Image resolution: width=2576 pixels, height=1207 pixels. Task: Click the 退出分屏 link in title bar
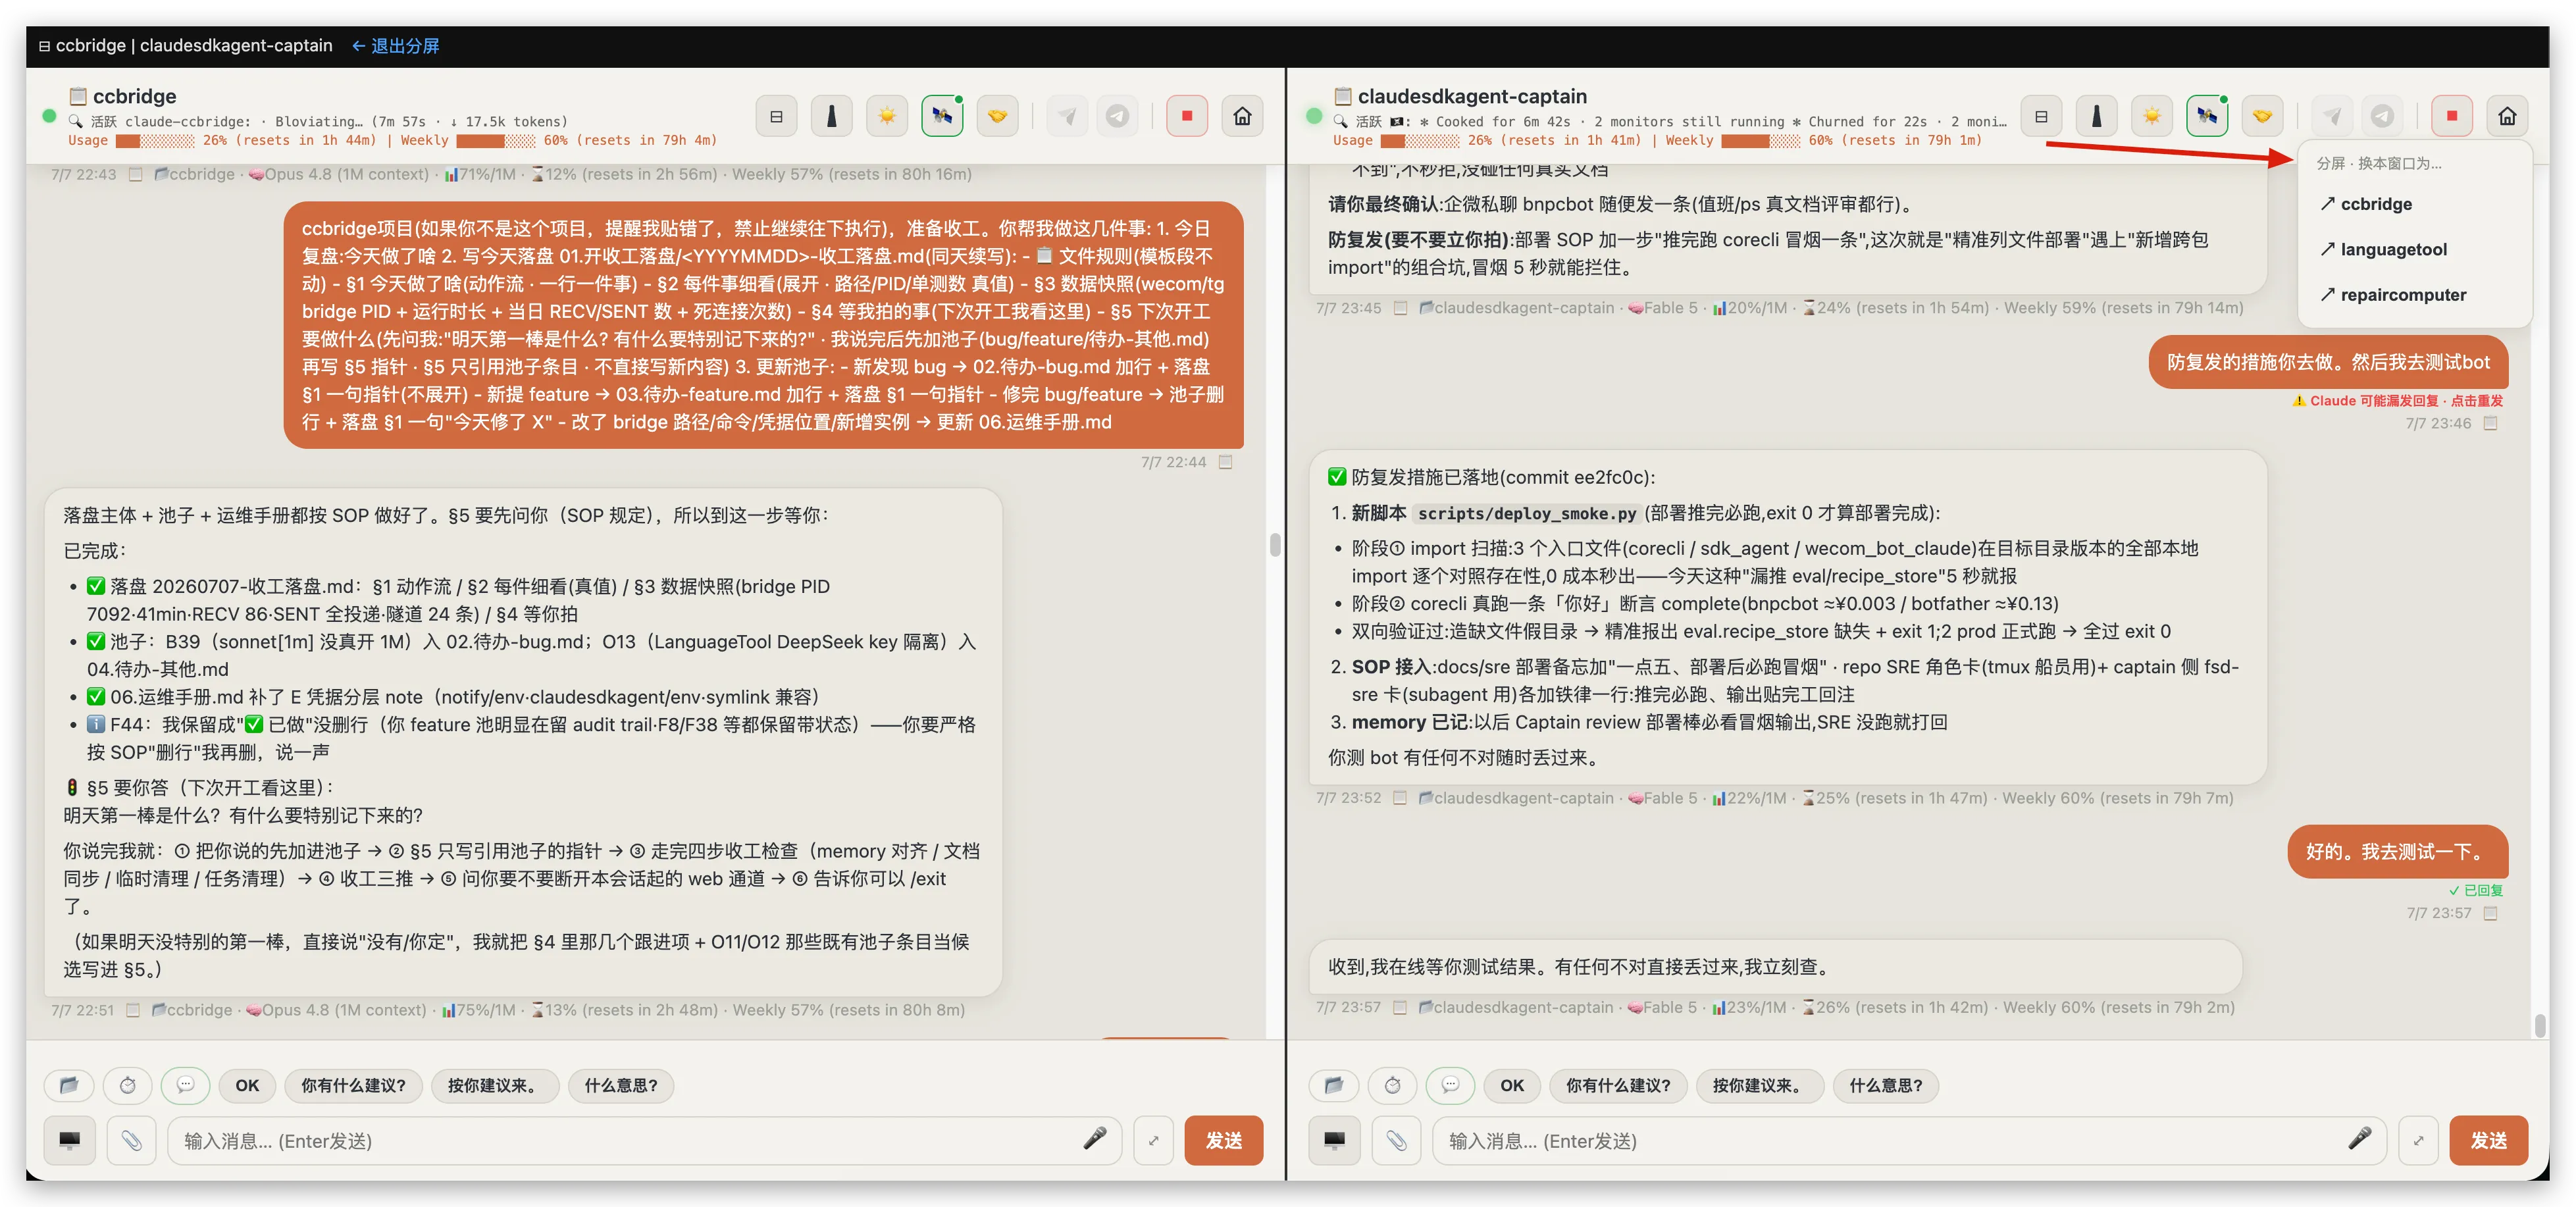[396, 46]
